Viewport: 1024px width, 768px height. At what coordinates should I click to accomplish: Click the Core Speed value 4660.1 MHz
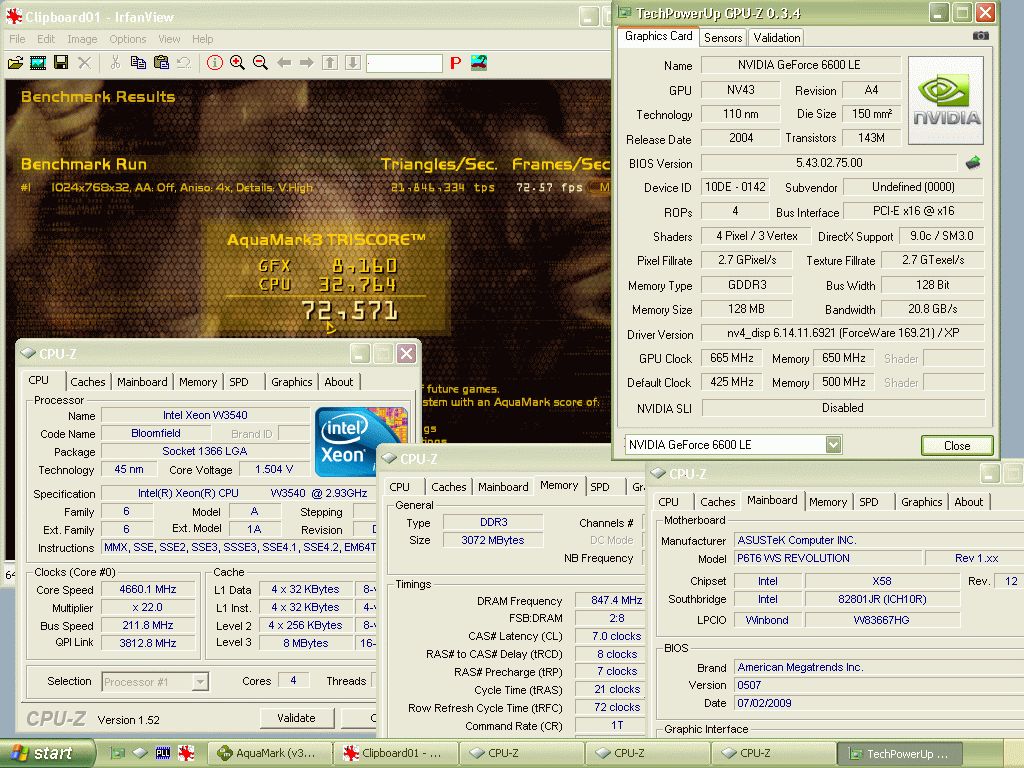point(148,589)
